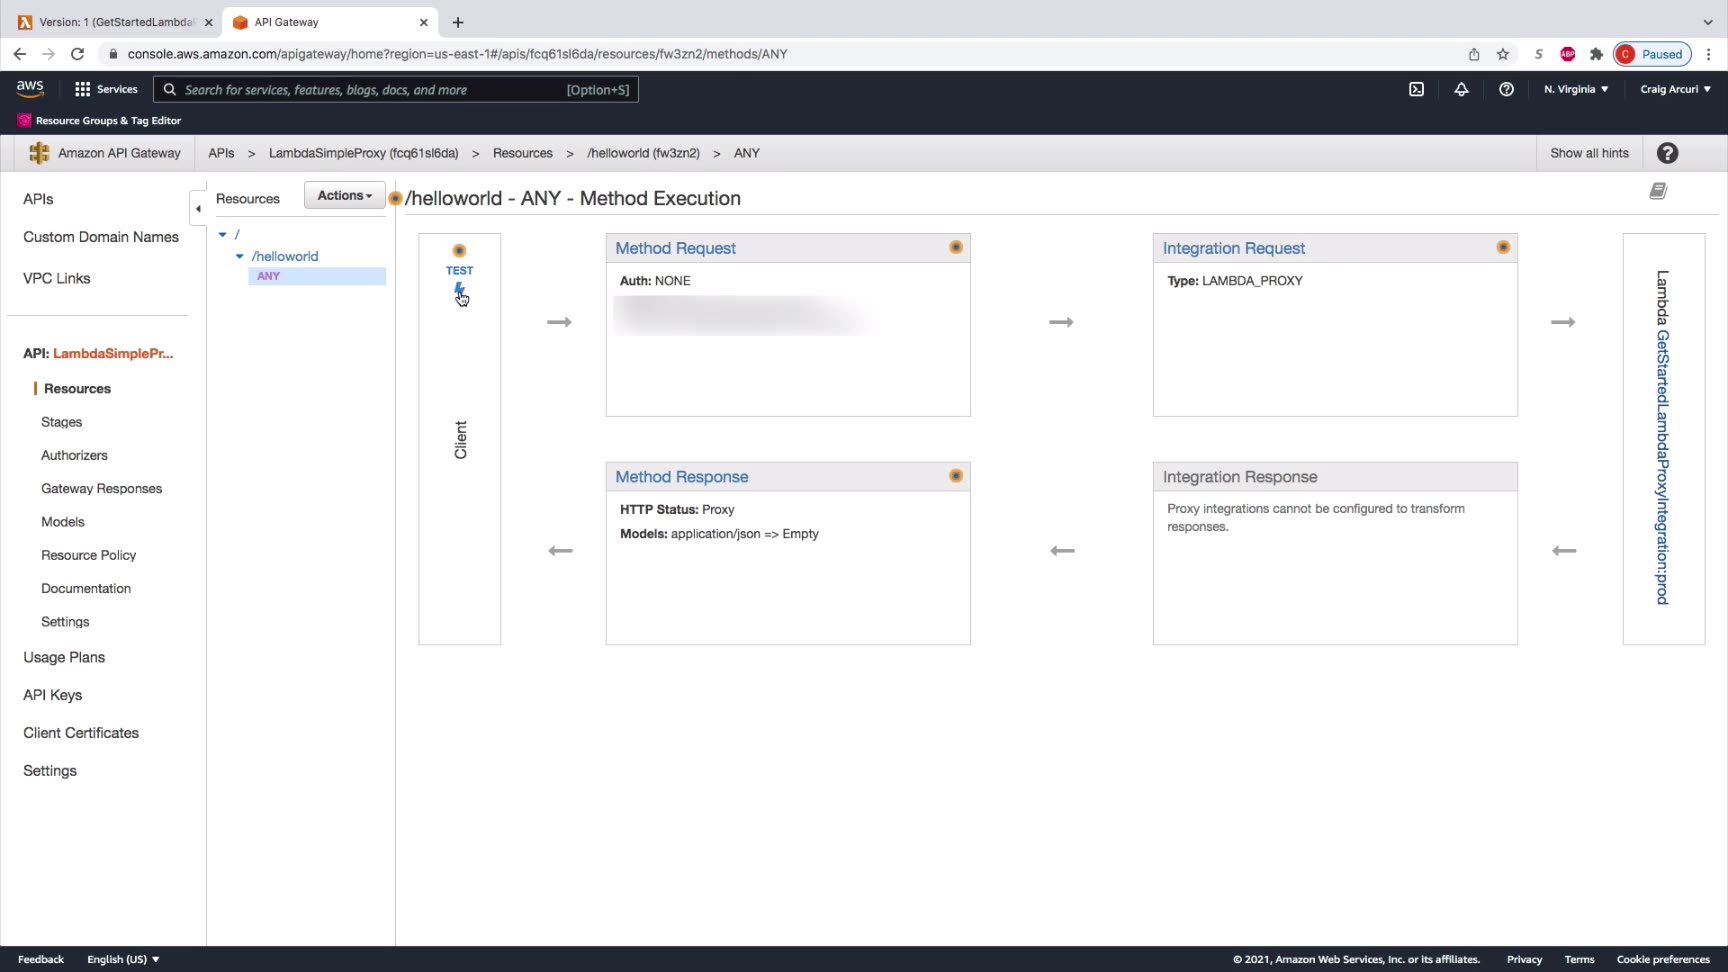Image resolution: width=1728 pixels, height=972 pixels.
Task: Click the hint dot beside the /helloworld title
Action: [396, 198]
